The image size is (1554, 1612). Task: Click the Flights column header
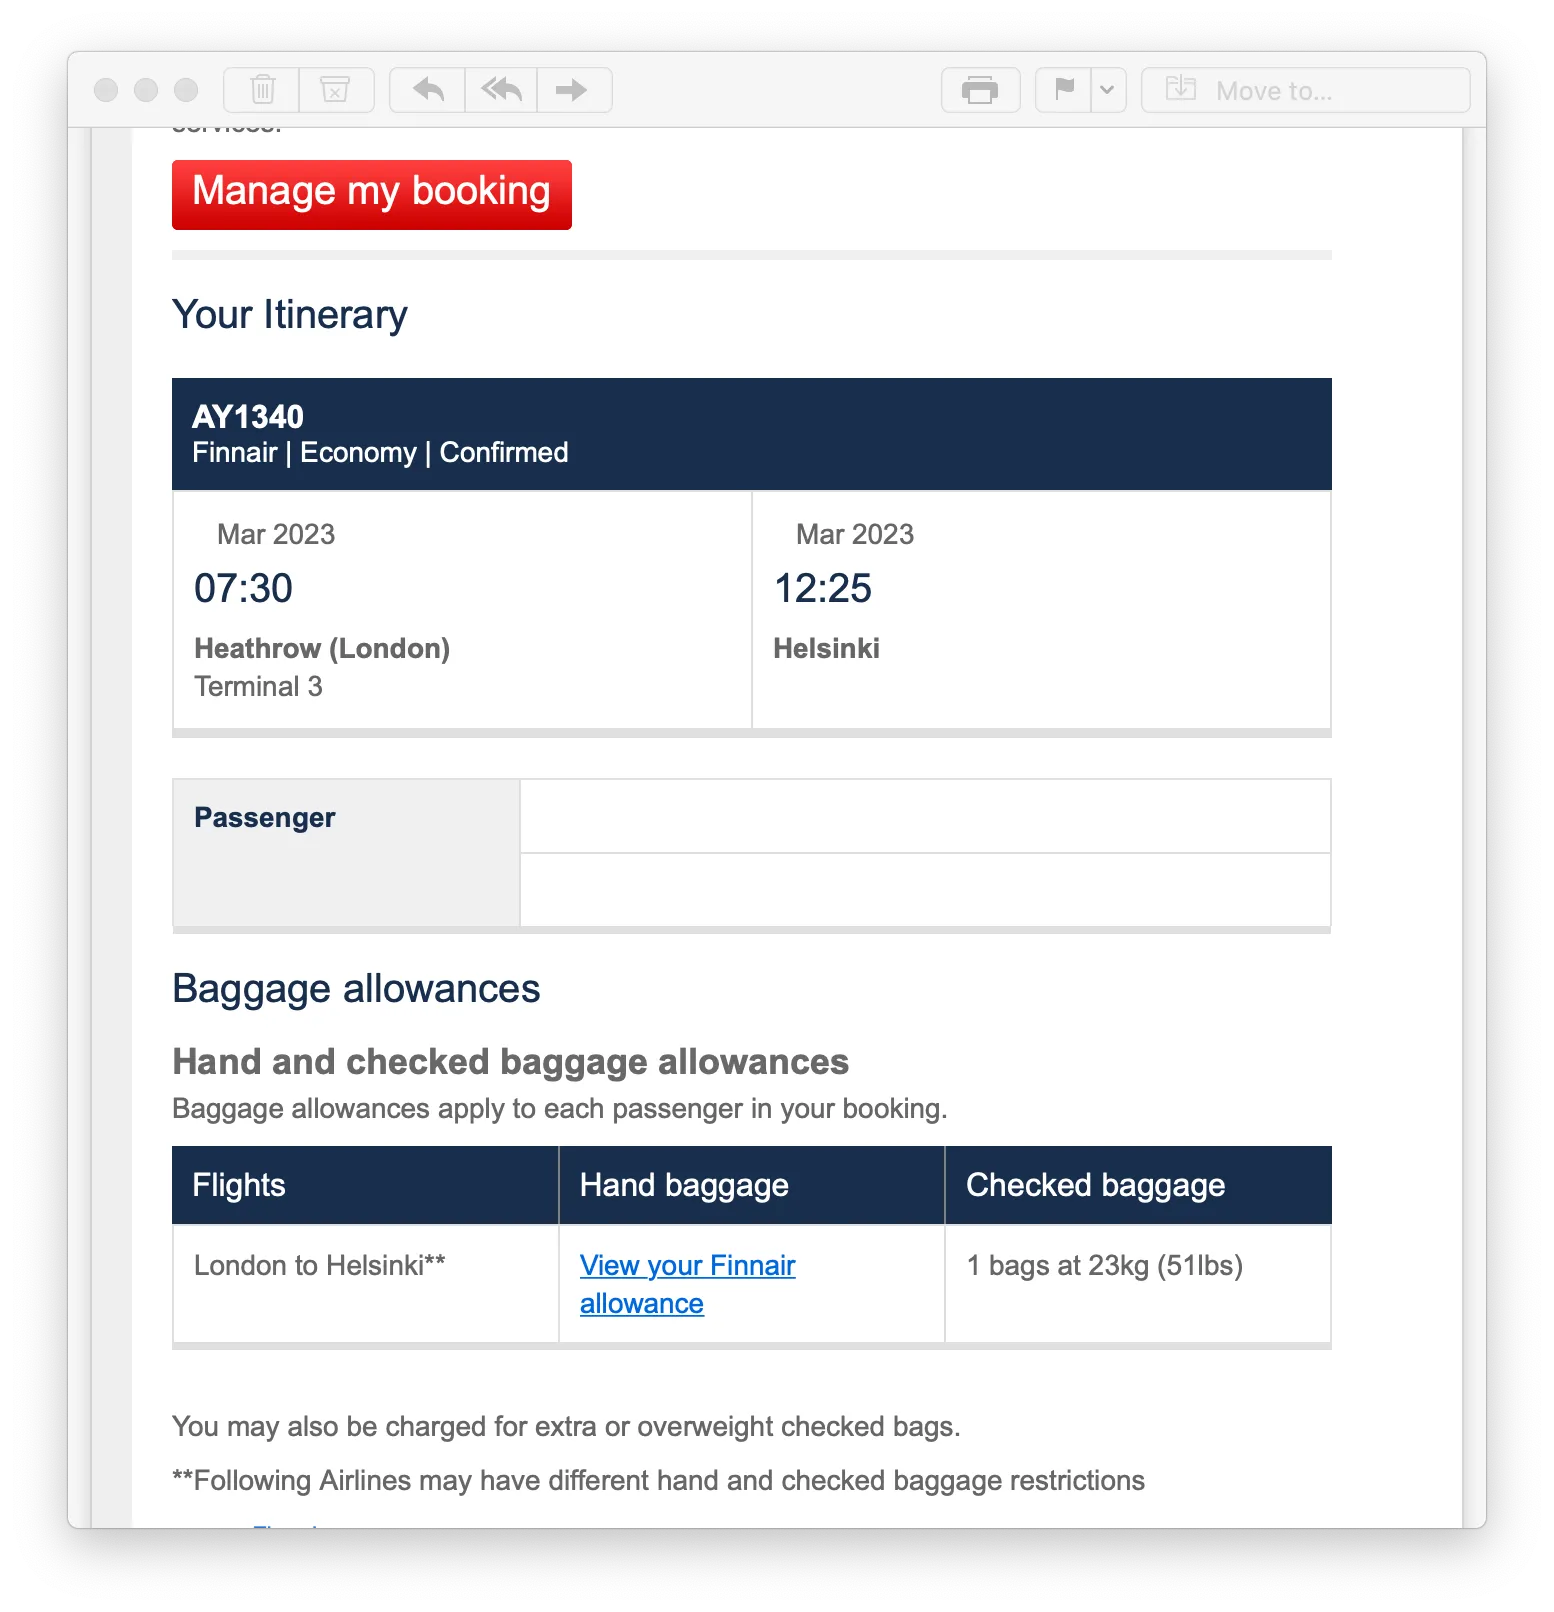pyautogui.click(x=365, y=1185)
